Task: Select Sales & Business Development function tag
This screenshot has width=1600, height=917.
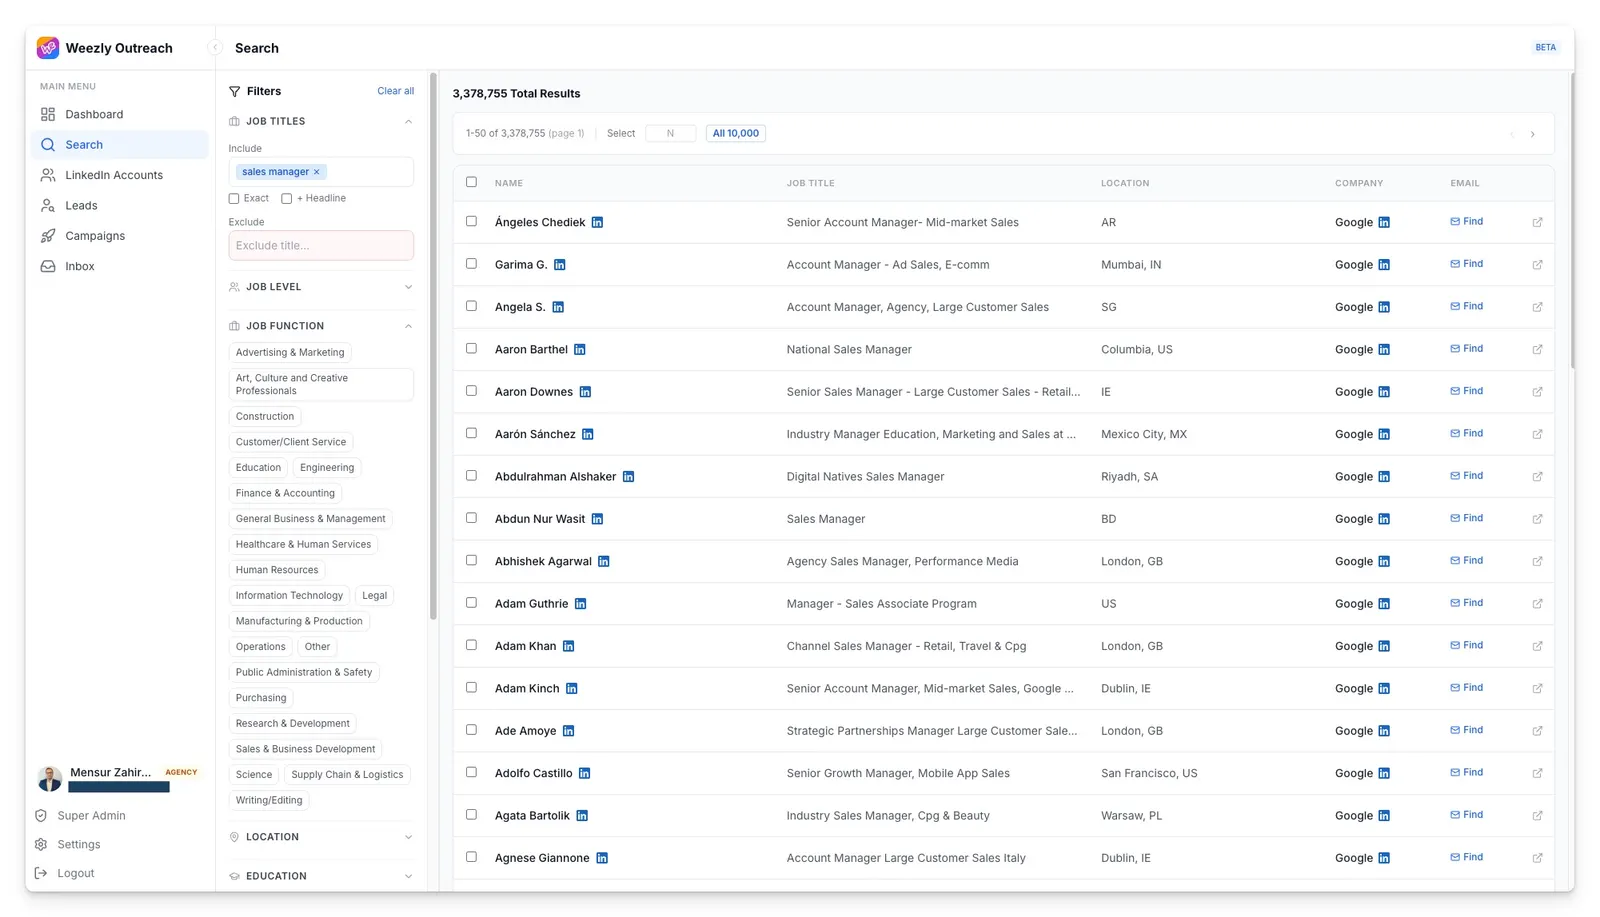Action: pos(305,749)
